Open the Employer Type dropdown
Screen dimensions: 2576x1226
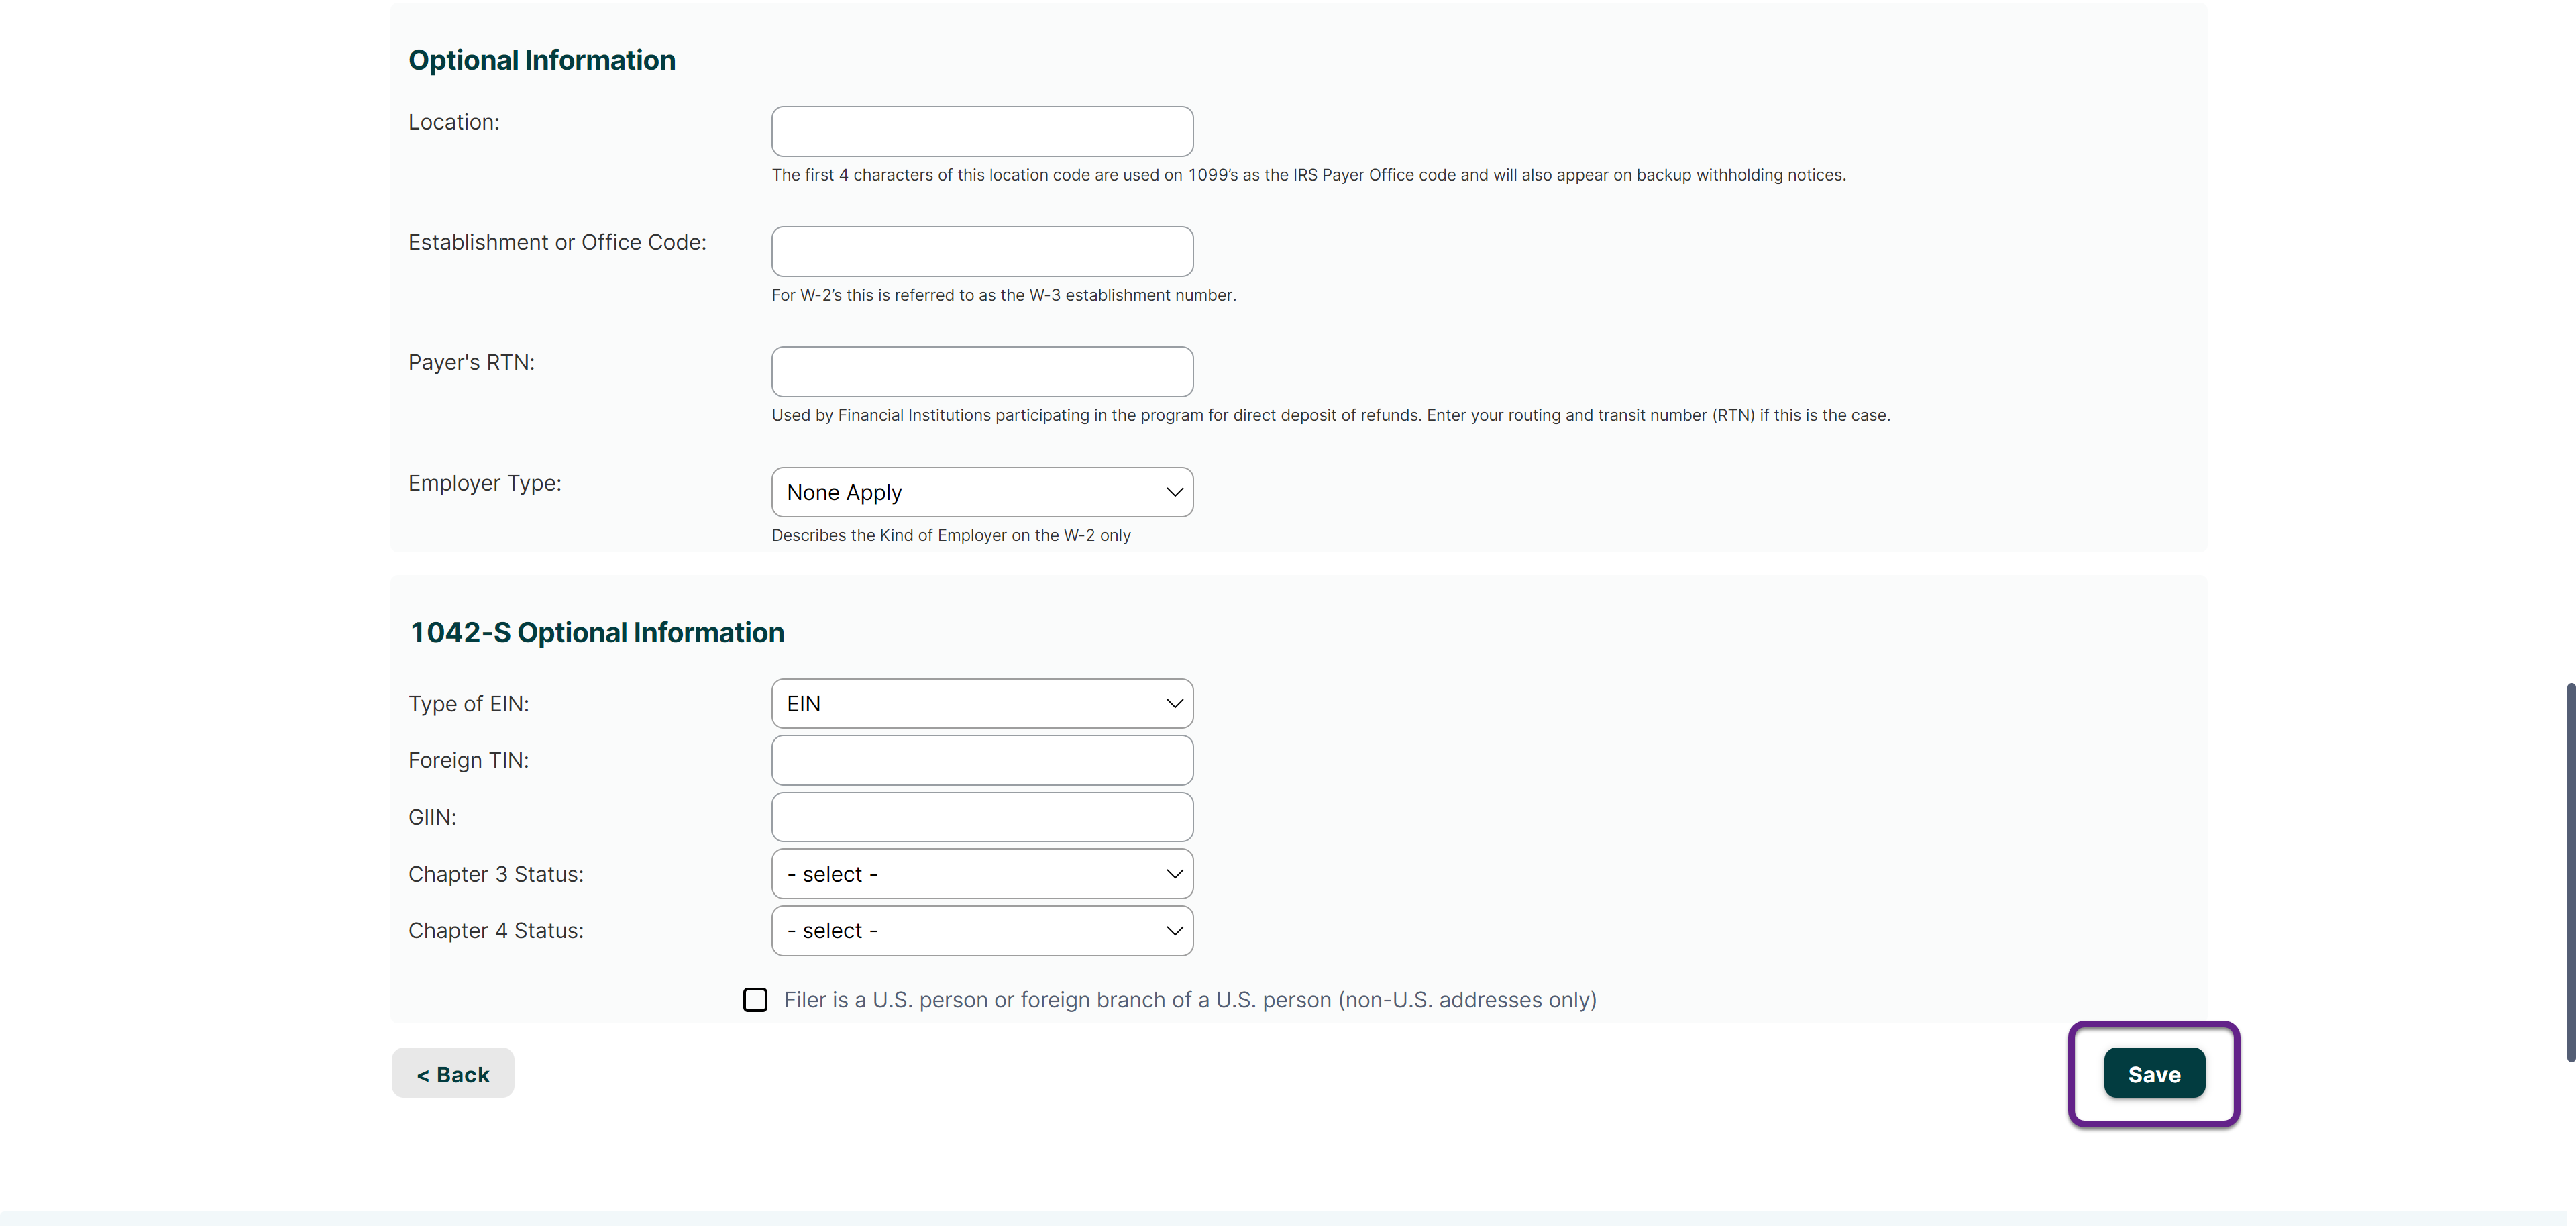coord(981,492)
